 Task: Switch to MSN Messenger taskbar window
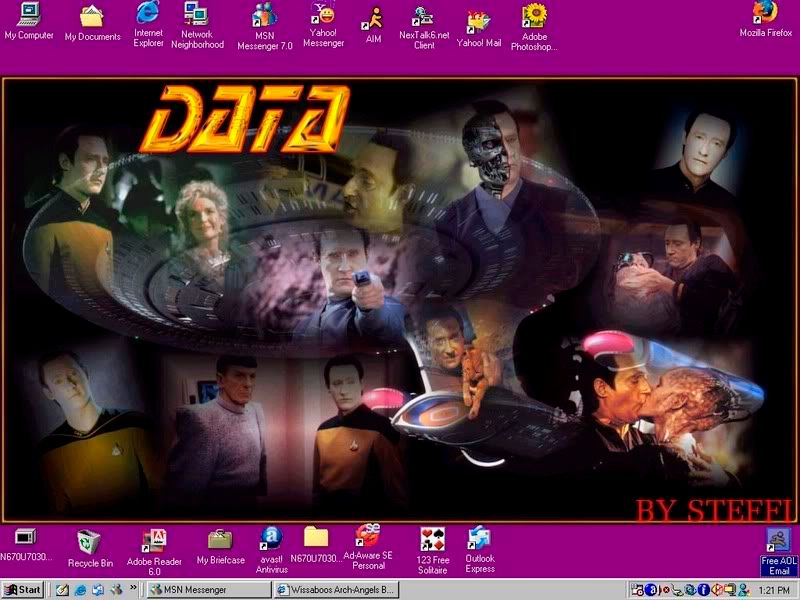(208, 590)
